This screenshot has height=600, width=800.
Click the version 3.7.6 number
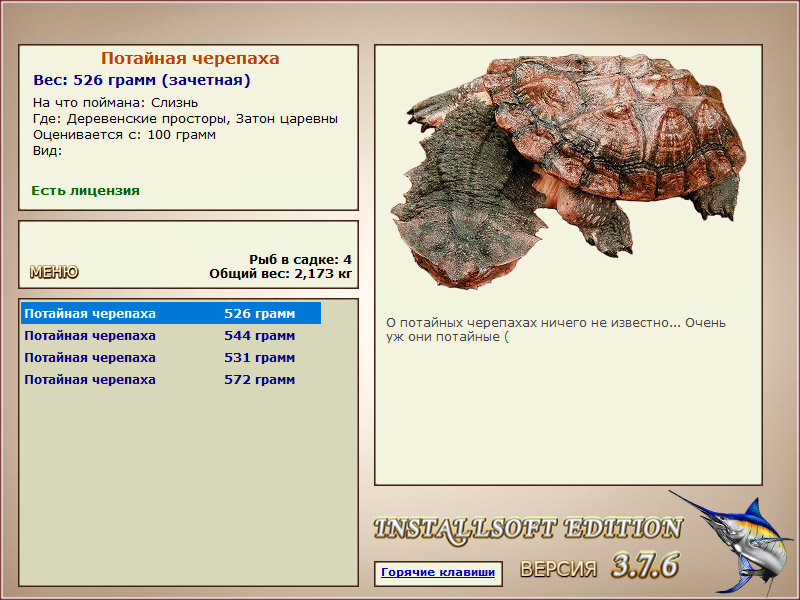coord(645,565)
